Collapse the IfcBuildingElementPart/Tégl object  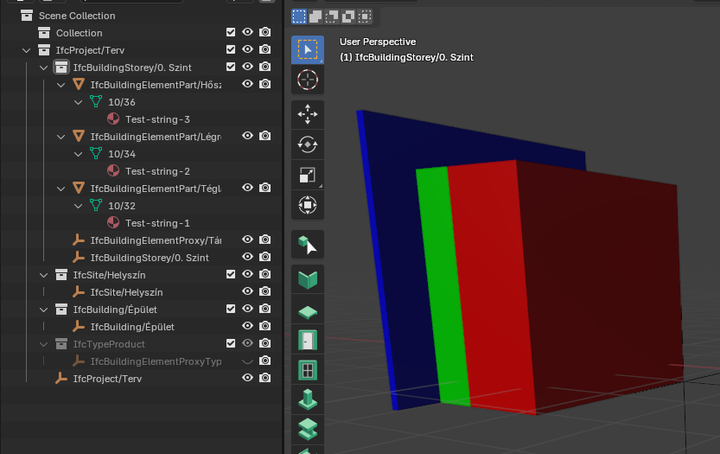(x=61, y=189)
